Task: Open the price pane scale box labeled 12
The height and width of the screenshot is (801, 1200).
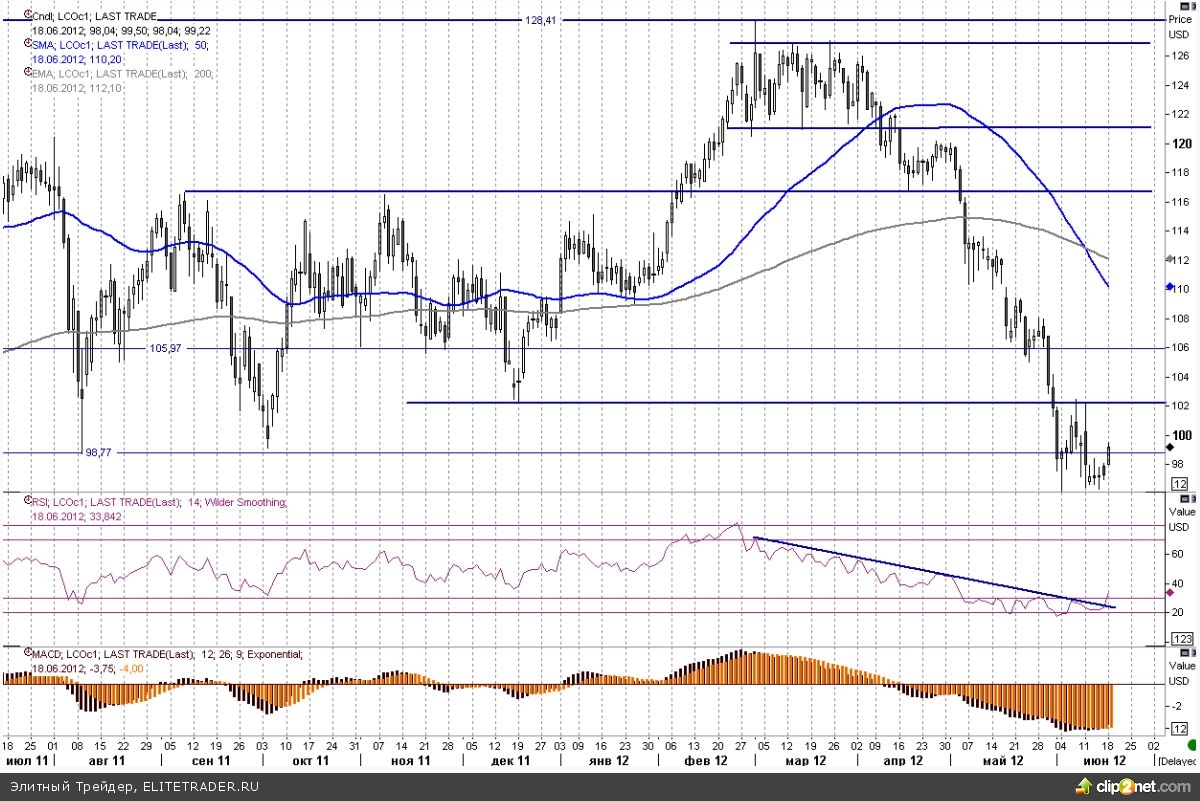Action: (x=1180, y=484)
